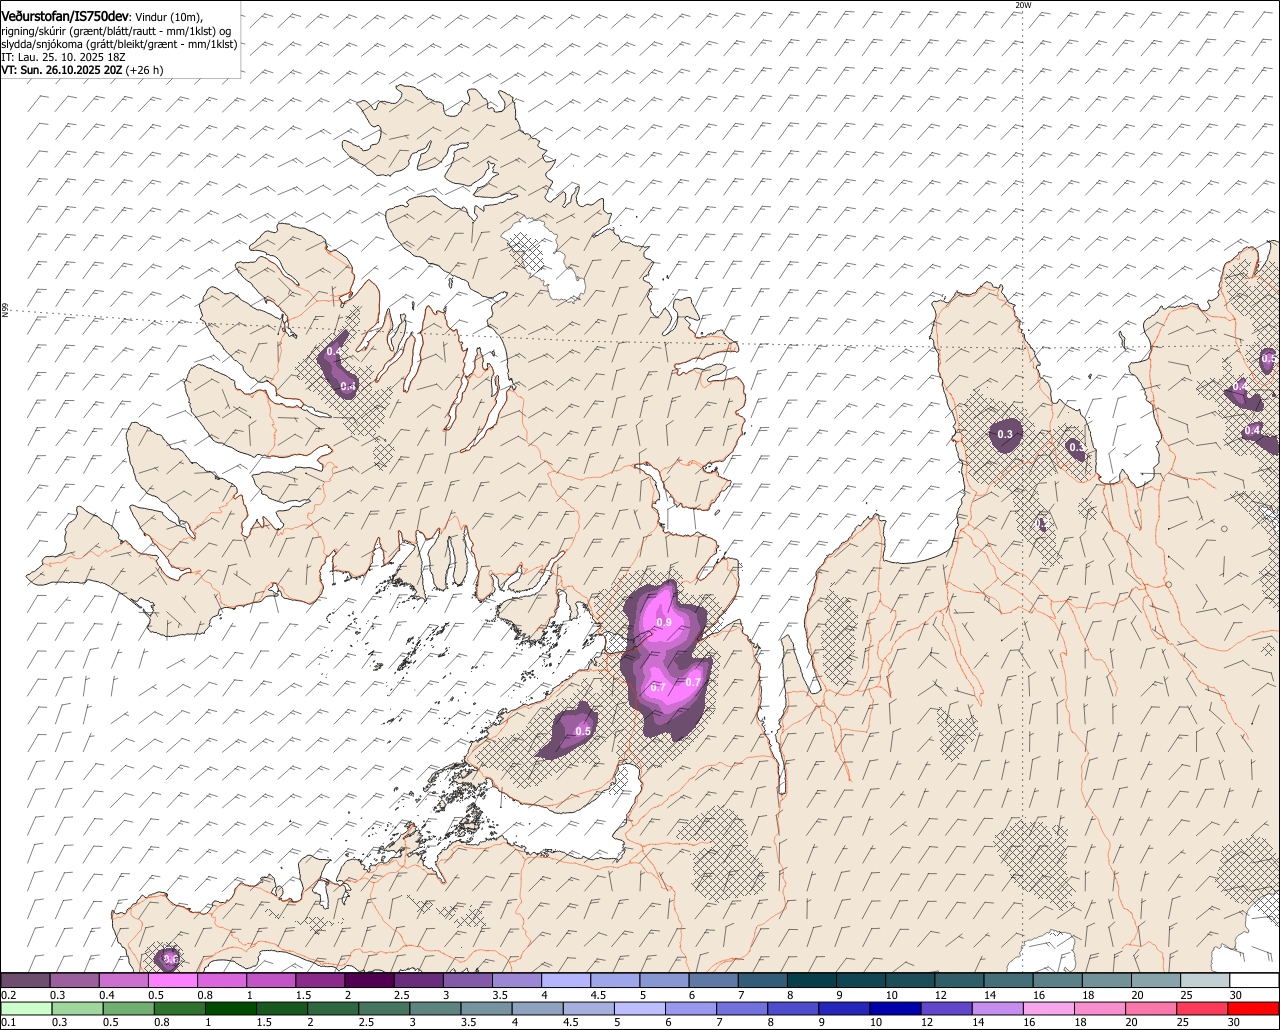Pick the bright red lower swatch starting at 30
Viewport: 1280px width, 1030px height.
tap(1254, 1009)
